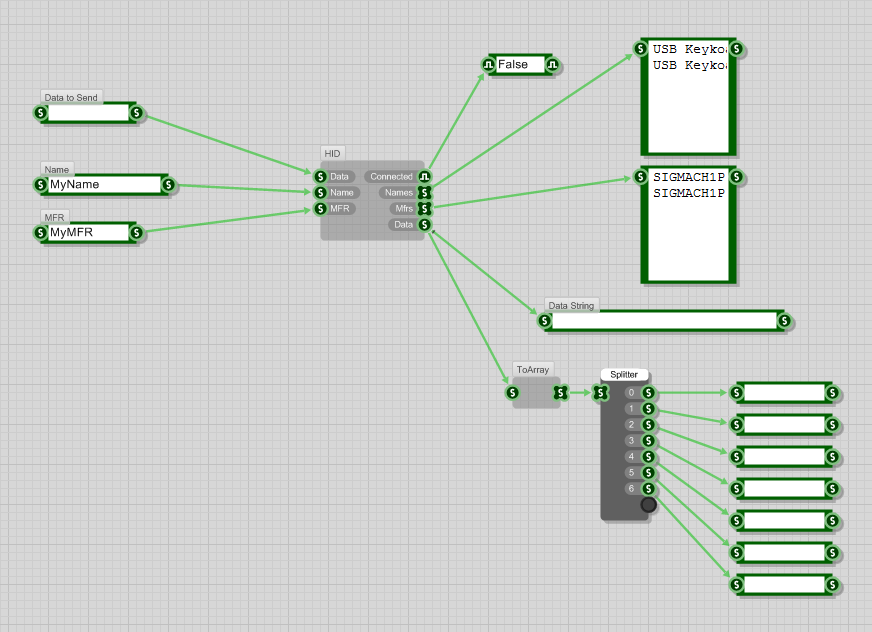The width and height of the screenshot is (872, 632).
Task: Click the string input pin on the ToArray node
Action: point(511,394)
